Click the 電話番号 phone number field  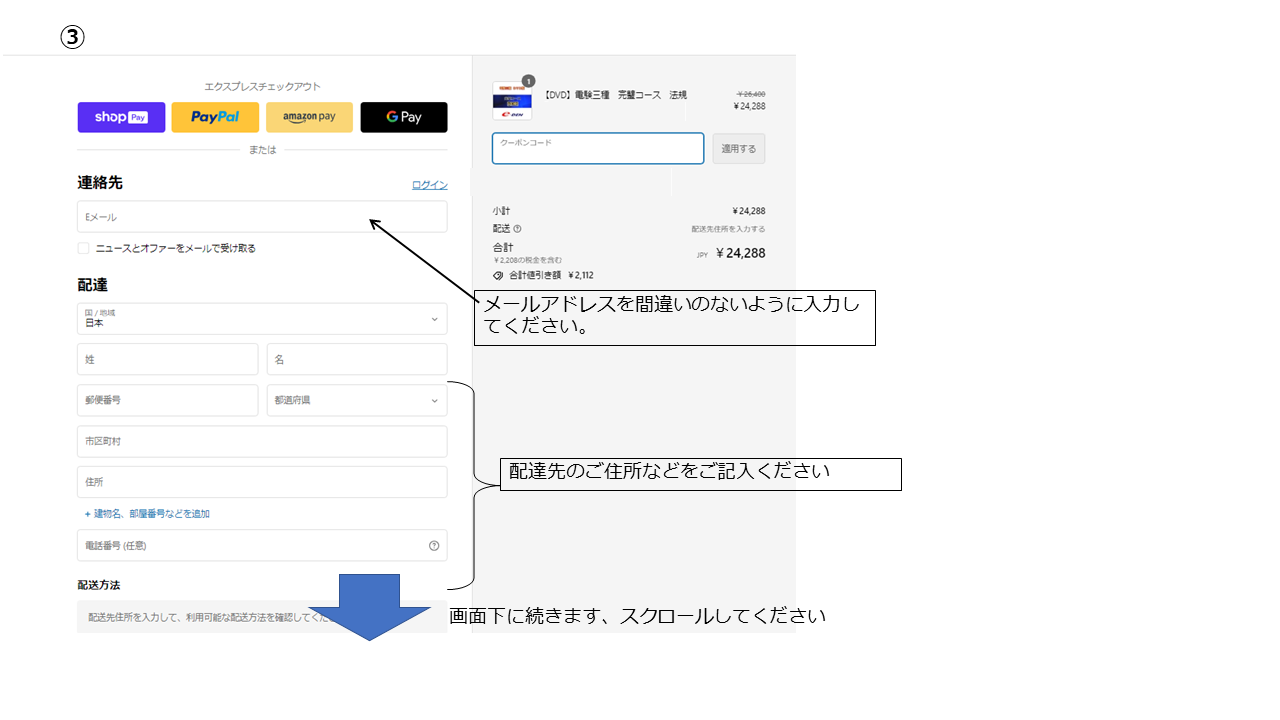[x=250, y=546]
